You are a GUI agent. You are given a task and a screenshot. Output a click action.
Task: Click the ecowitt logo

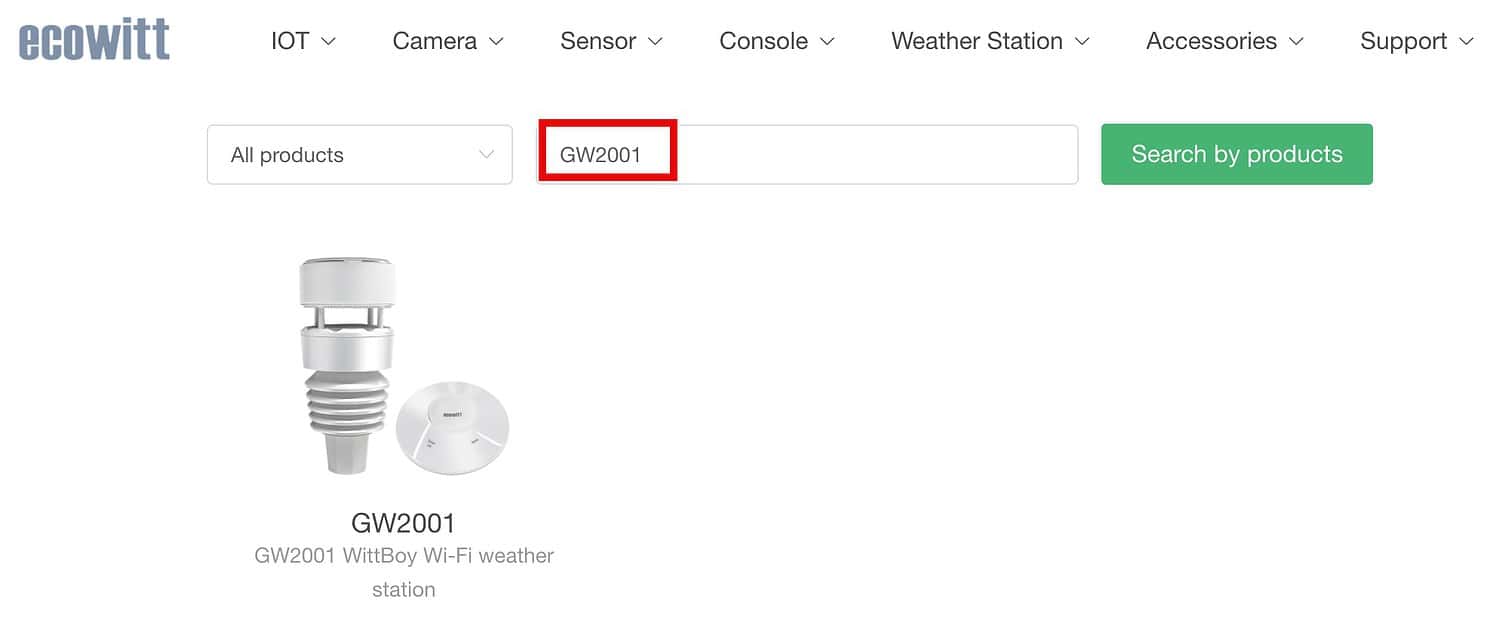click(x=93, y=38)
